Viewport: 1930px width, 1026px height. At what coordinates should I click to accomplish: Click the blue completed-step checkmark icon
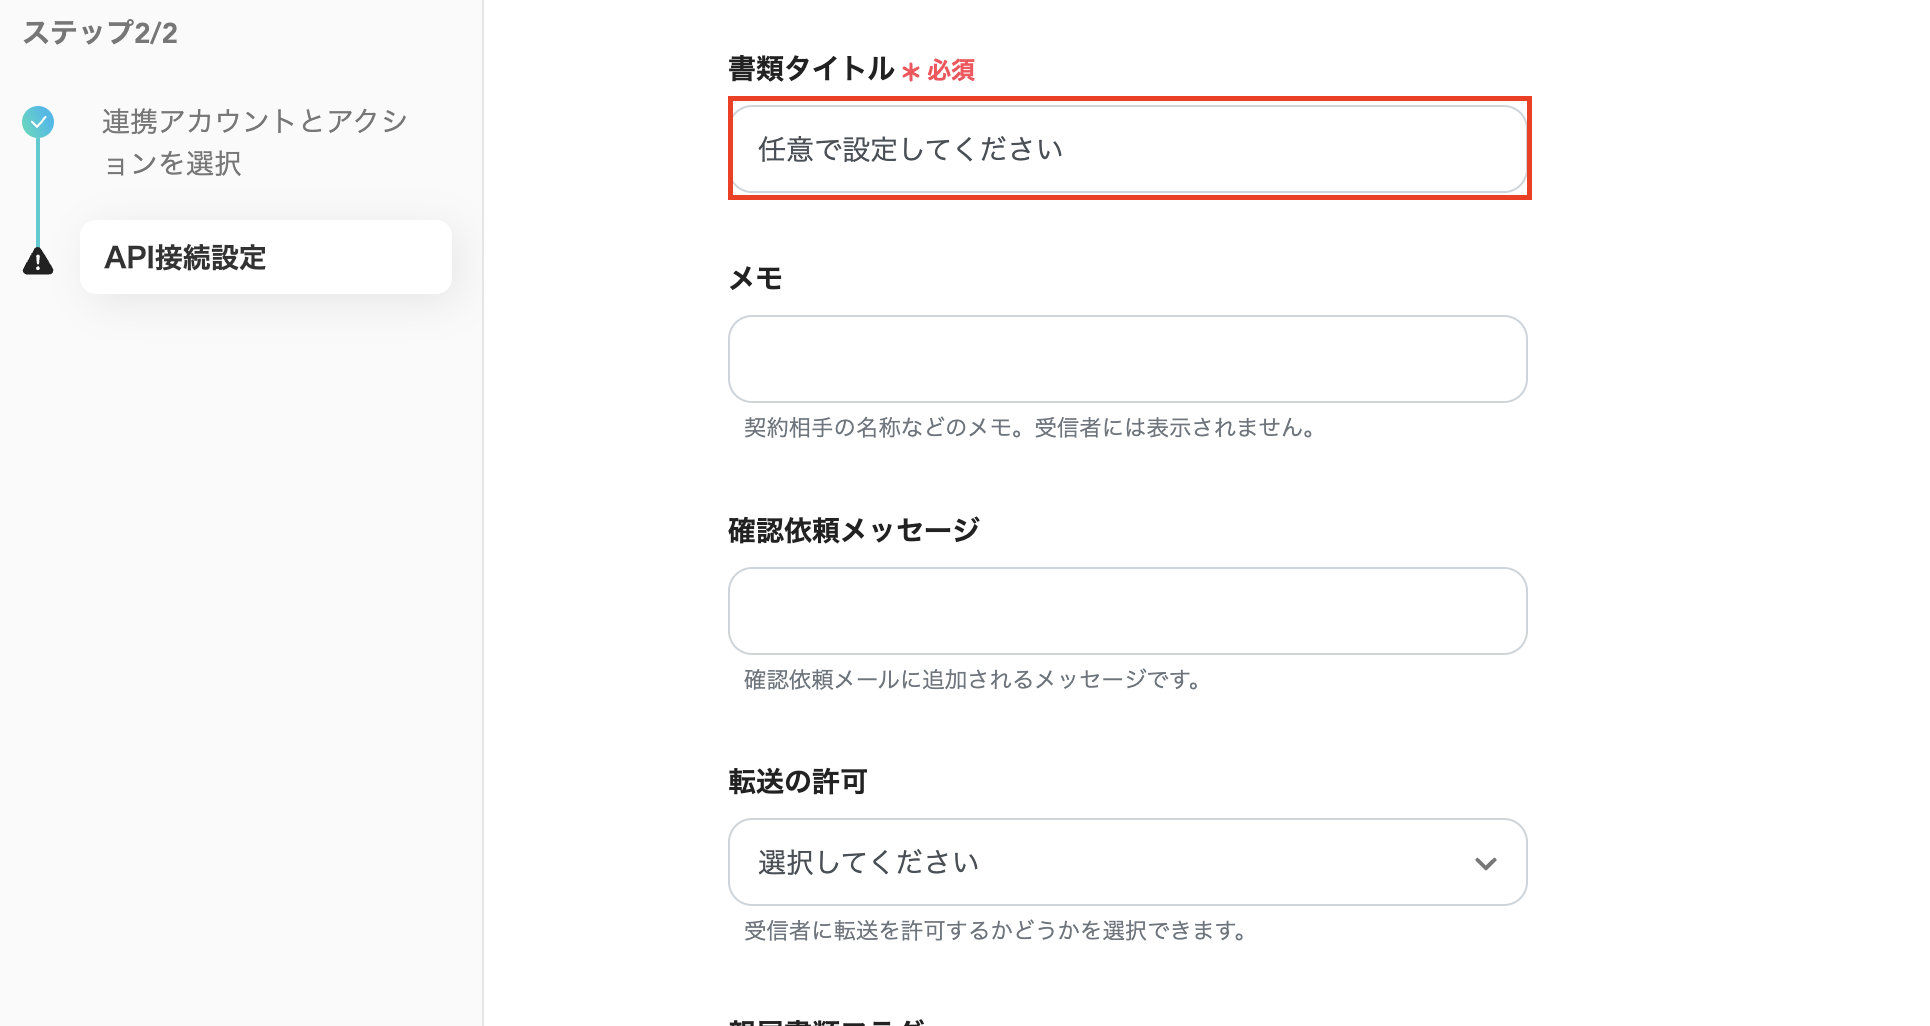pos(37,121)
